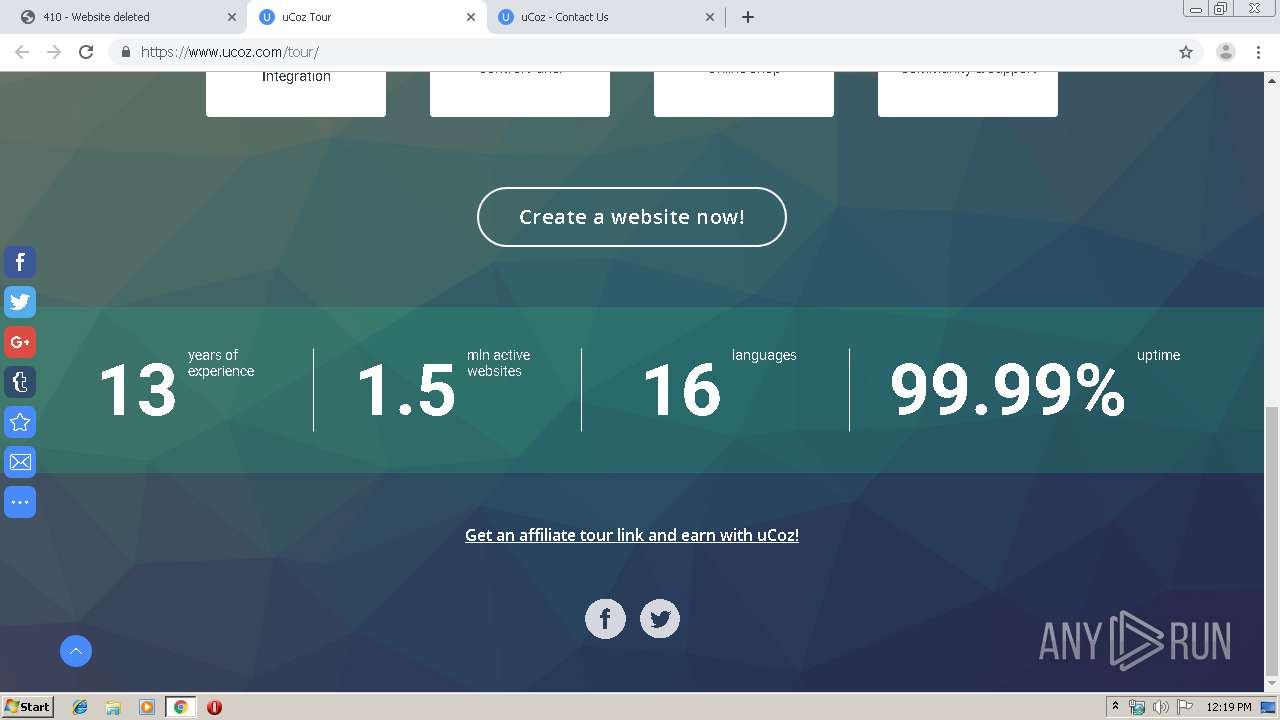Click the 99.99% uptime statistic

pyautogui.click(x=1035, y=388)
